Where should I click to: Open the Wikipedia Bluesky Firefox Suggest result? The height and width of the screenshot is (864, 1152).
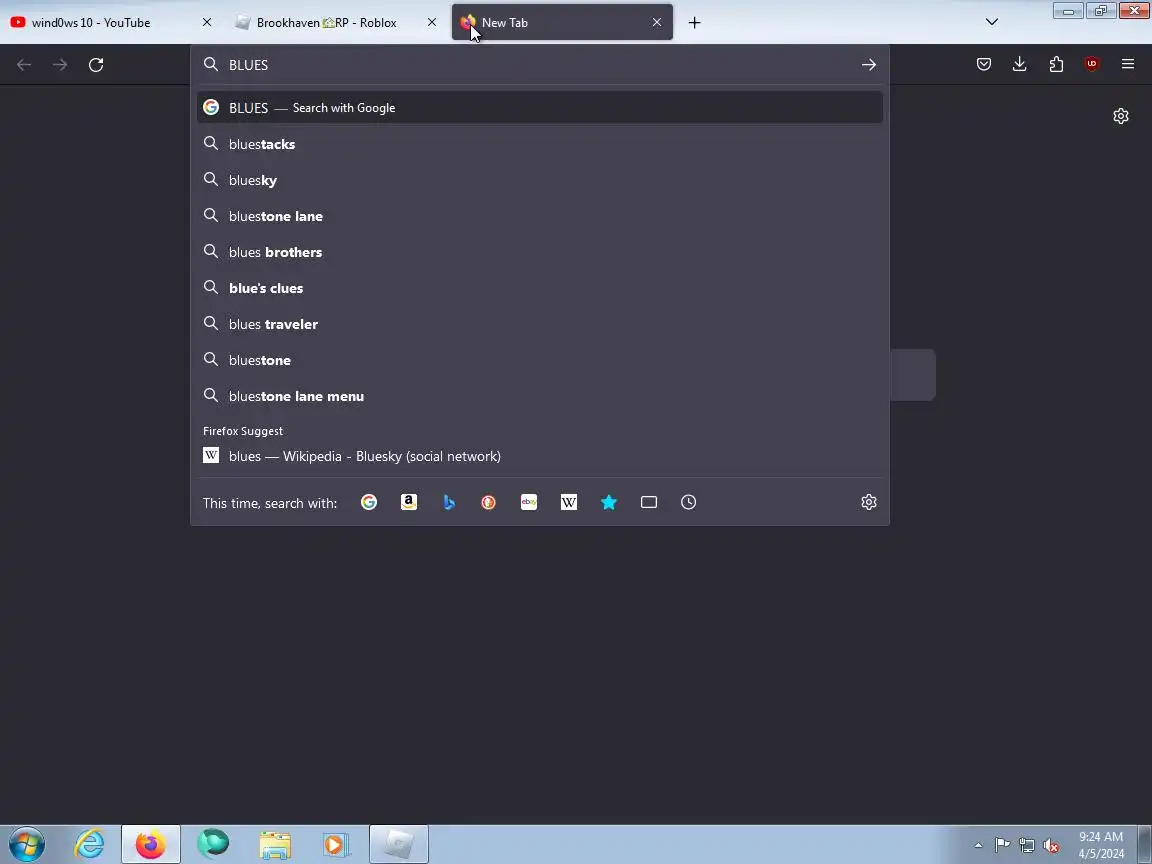pyautogui.click(x=540, y=456)
